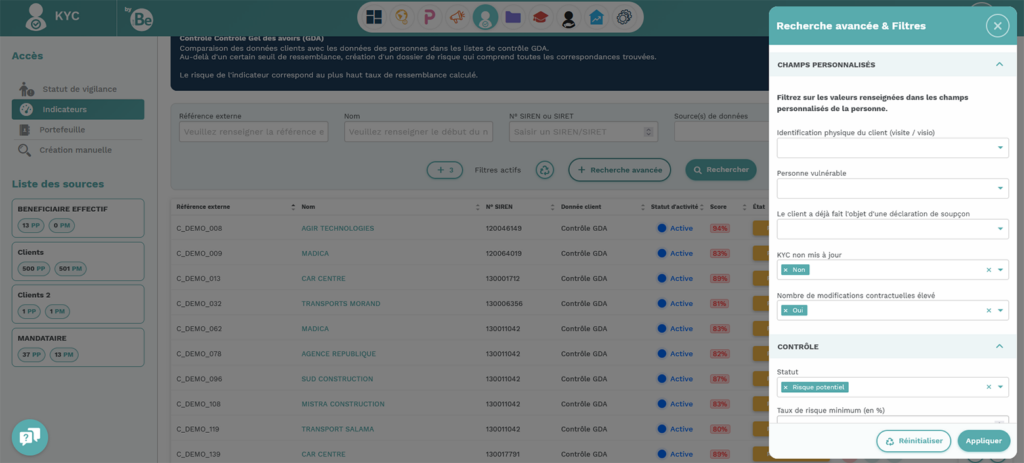The height and width of the screenshot is (463, 1024).
Task: Select the red graduation cap icon
Action: (540, 17)
